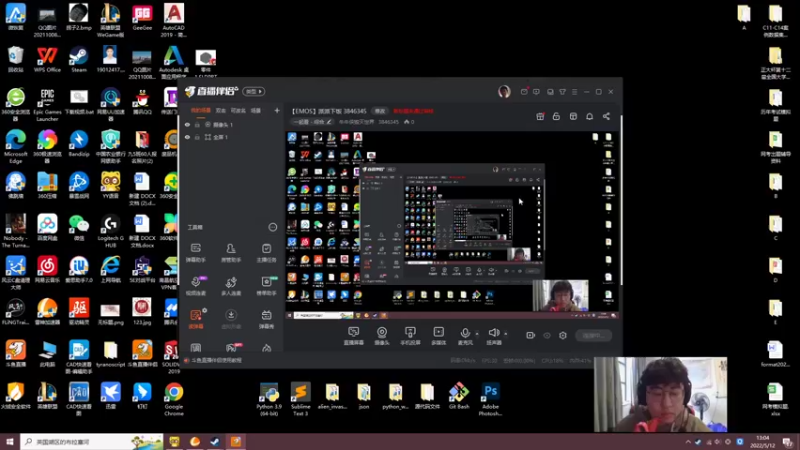Image resolution: width=800 pixels, height=450 pixels.
Task: Open Git Bash desktop shortcut
Action: pyautogui.click(x=459, y=395)
